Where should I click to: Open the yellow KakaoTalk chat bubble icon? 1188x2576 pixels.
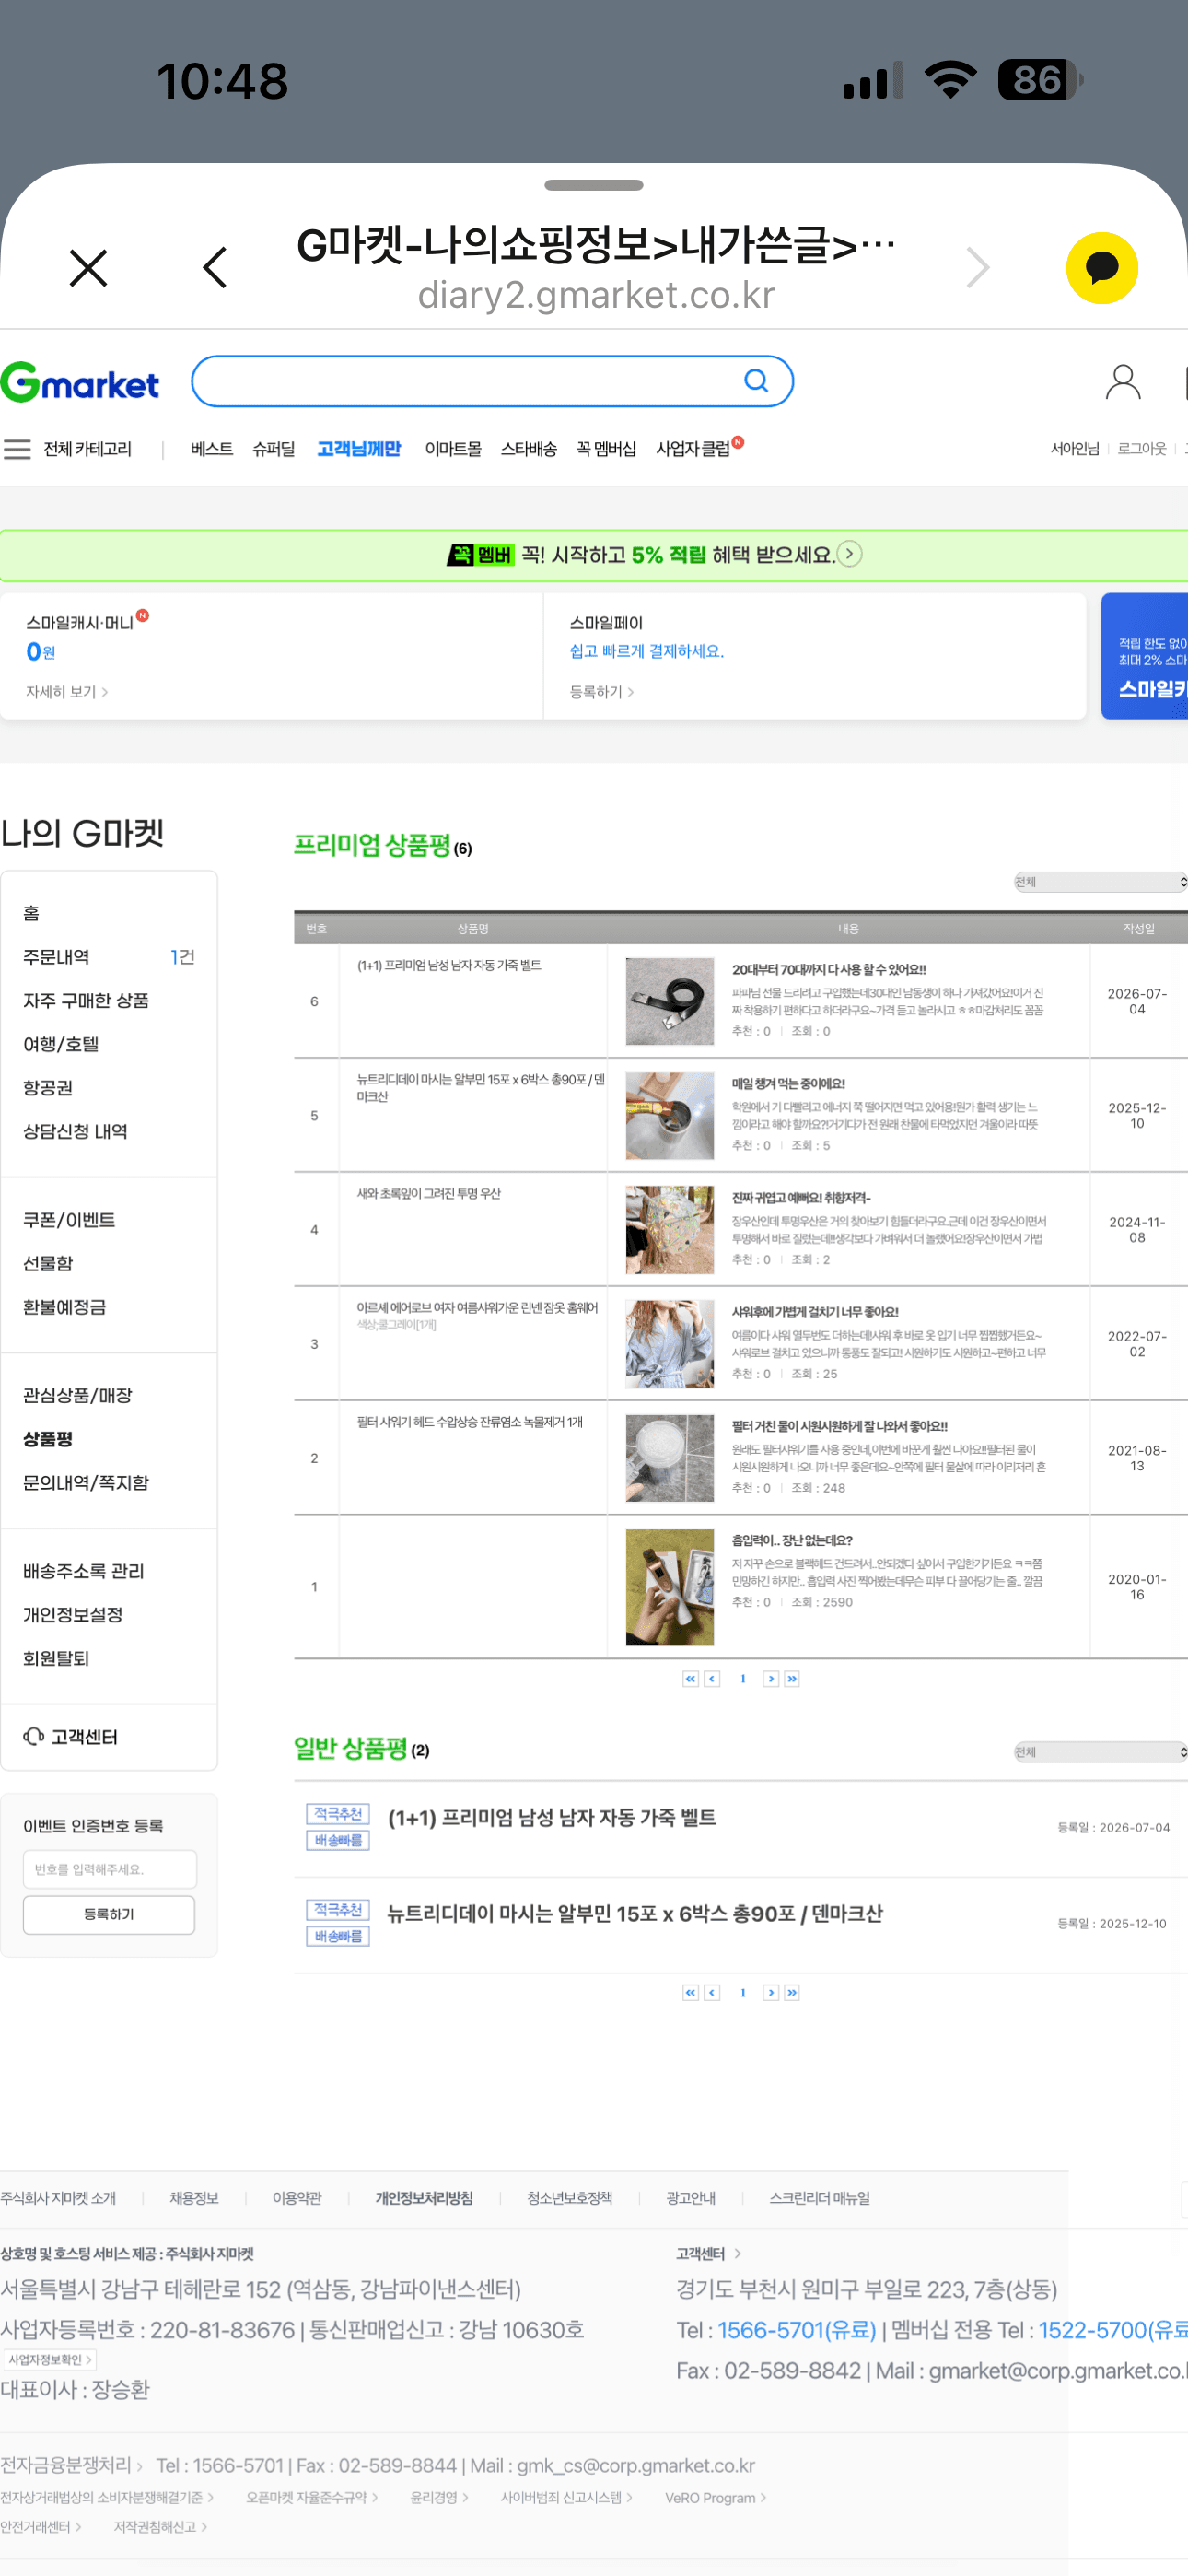(x=1102, y=268)
